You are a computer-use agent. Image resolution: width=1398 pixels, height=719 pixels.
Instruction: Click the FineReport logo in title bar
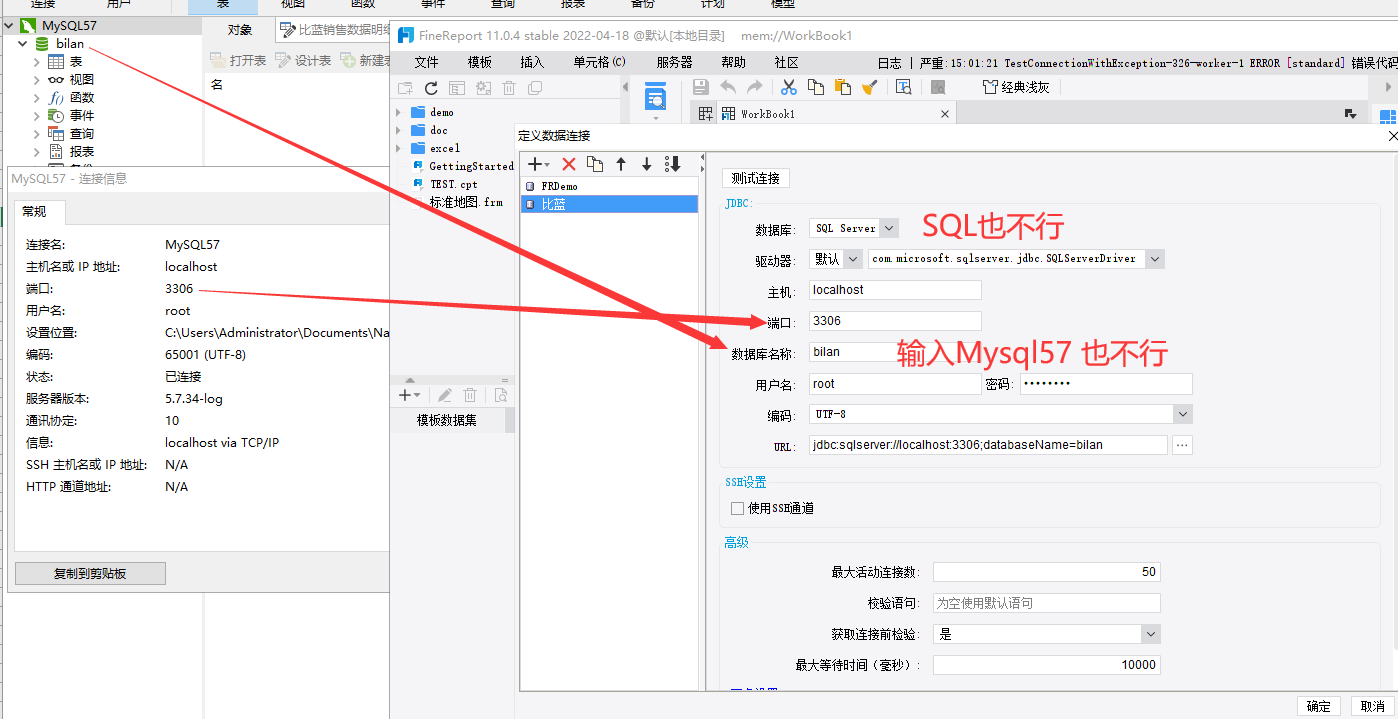[x=406, y=35]
